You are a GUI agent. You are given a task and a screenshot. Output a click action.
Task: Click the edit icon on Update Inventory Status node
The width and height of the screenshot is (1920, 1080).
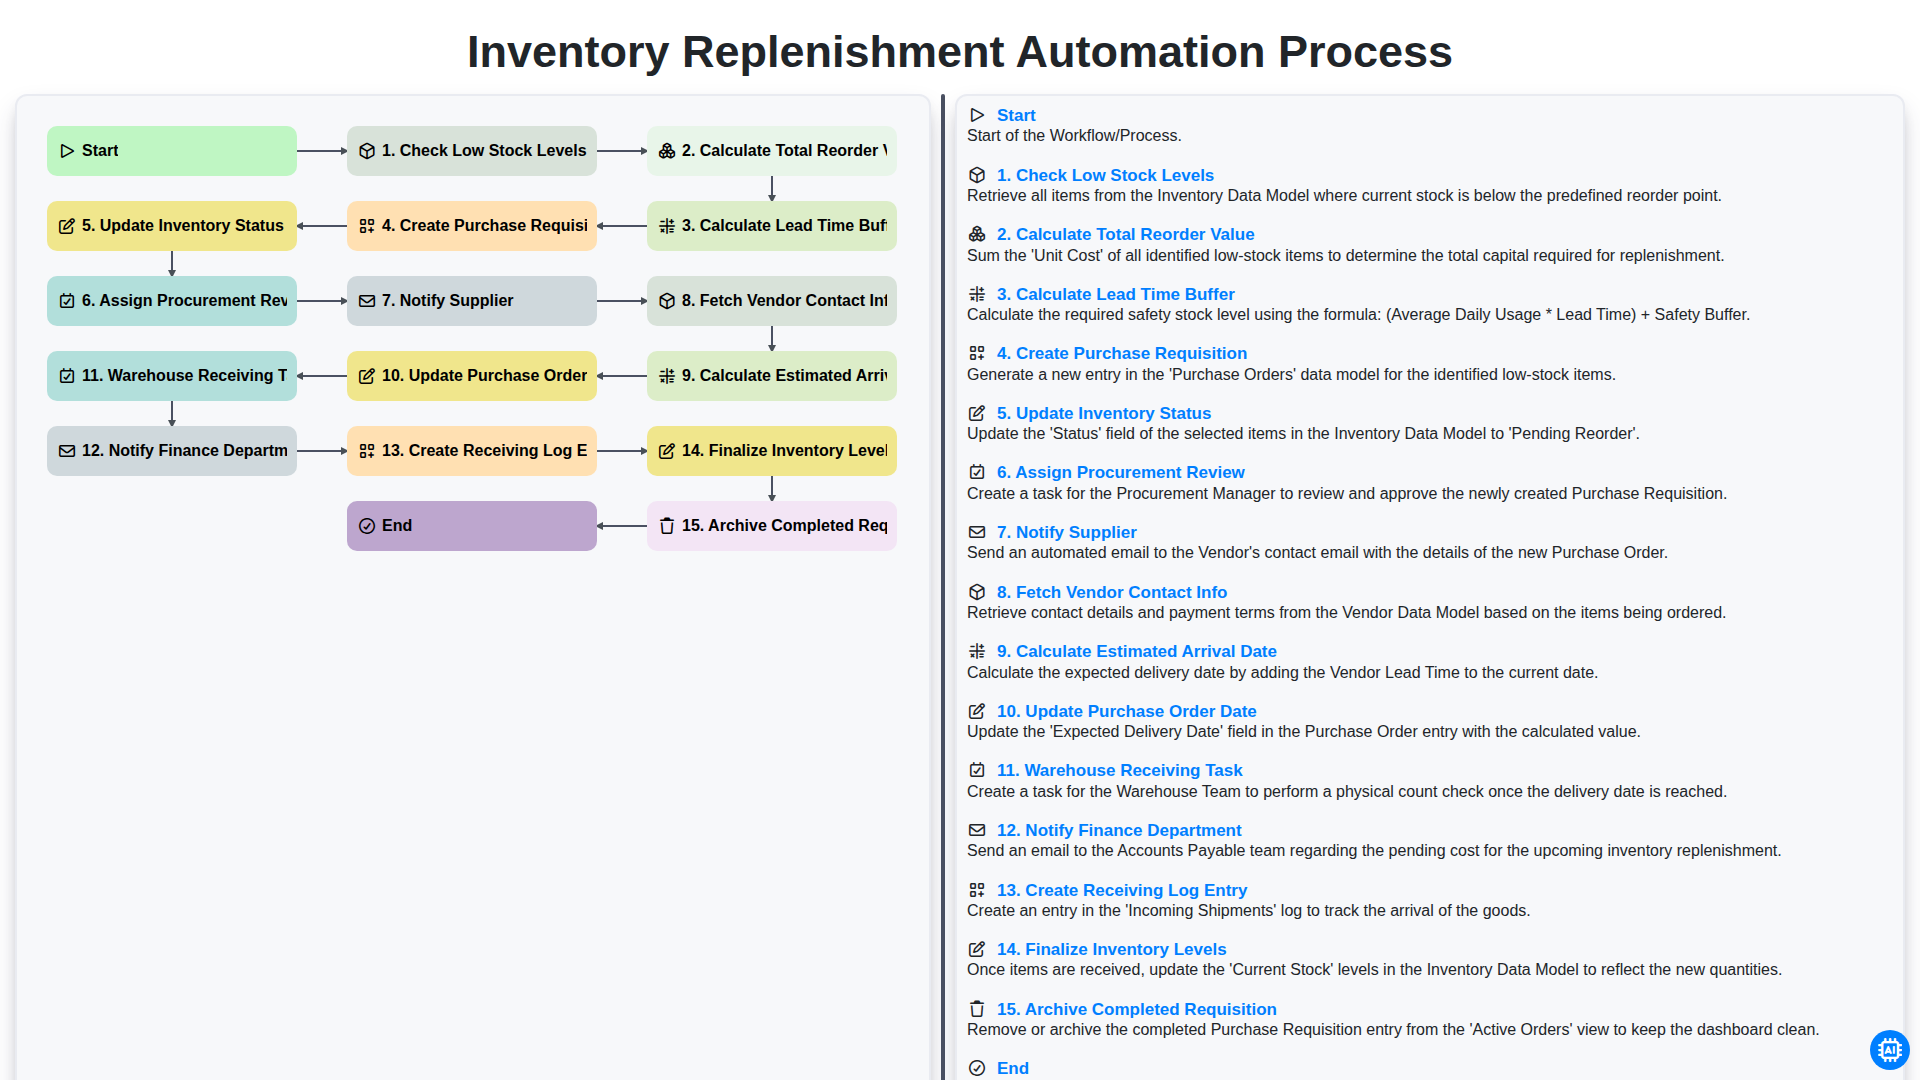[67, 226]
